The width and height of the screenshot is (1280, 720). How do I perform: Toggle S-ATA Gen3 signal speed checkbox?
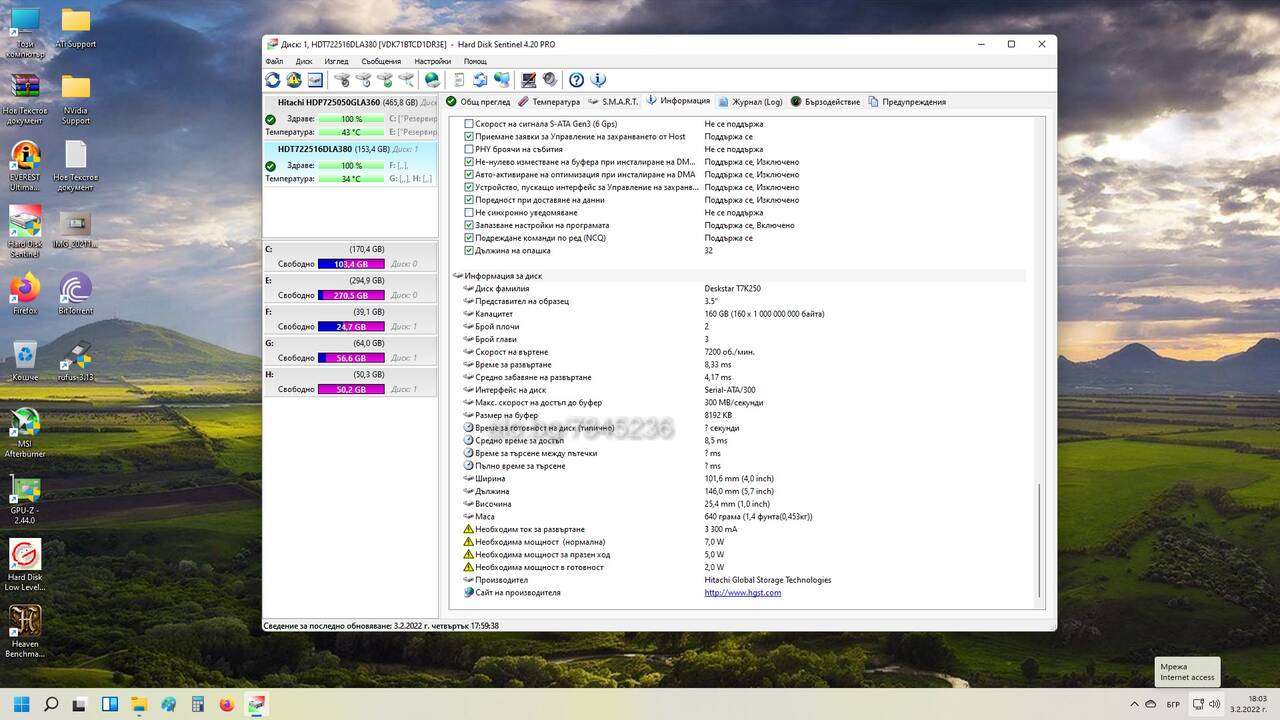click(469, 124)
